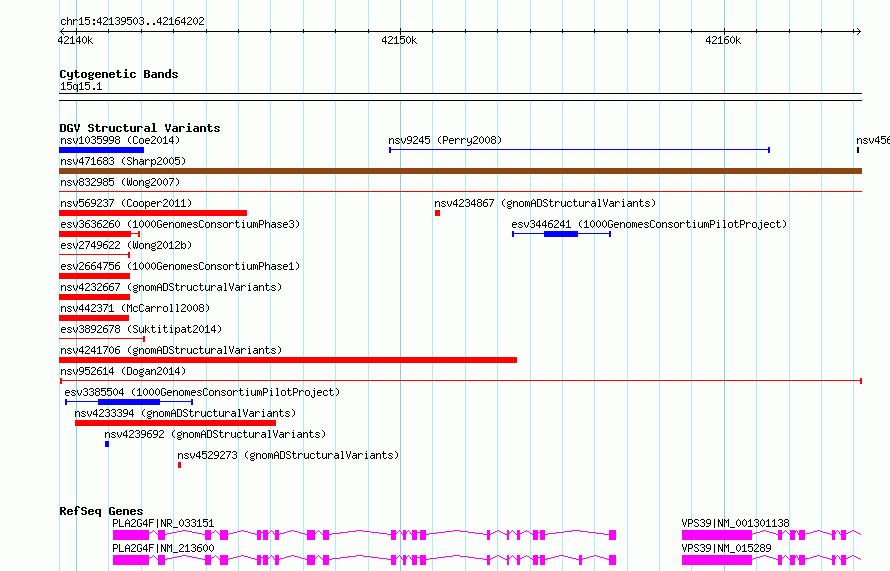
Task: Click the VPS39|NM_001301138 gene label
Action: click(736, 523)
